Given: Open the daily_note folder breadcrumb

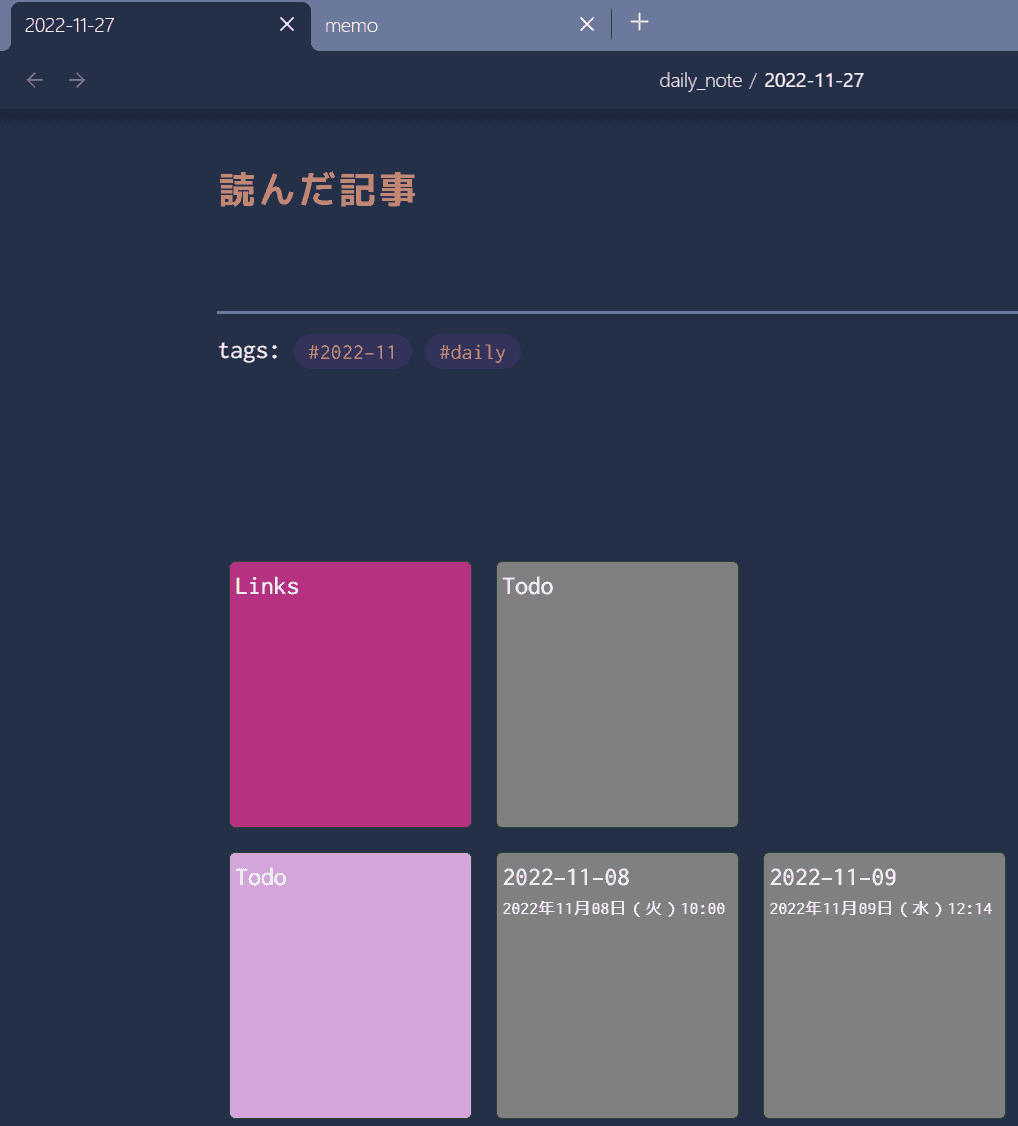Looking at the screenshot, I should [x=700, y=81].
